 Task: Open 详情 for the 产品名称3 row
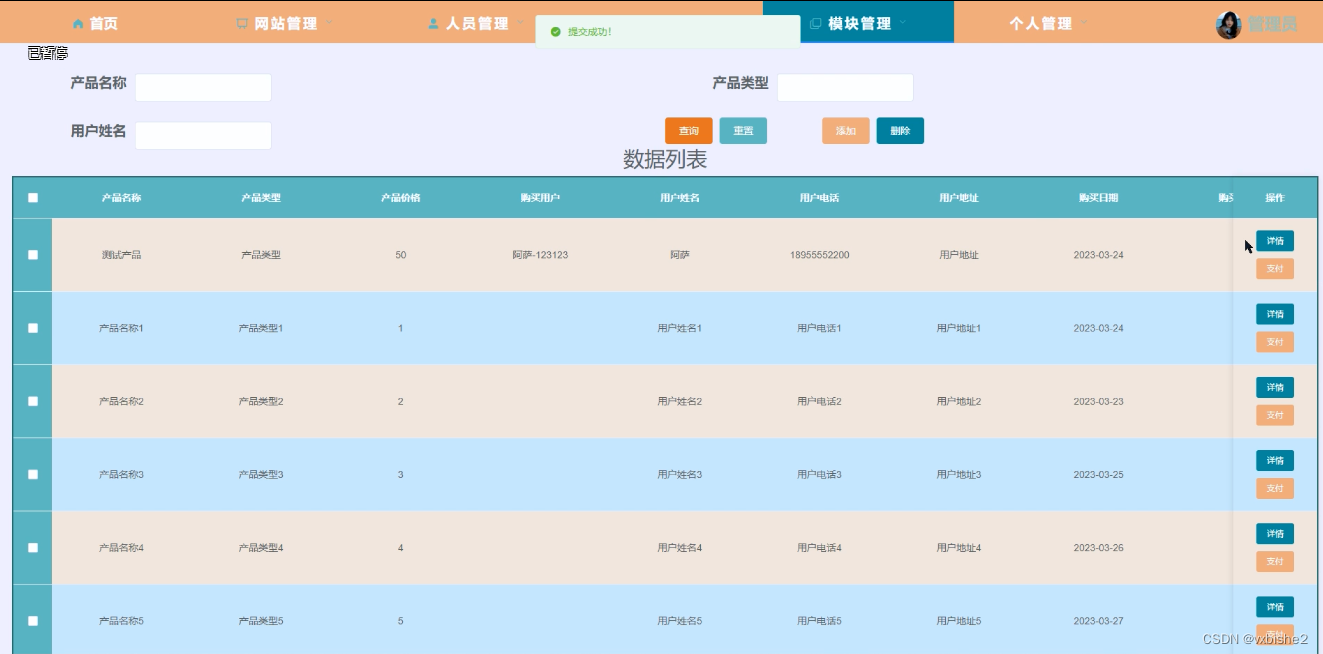1275,460
